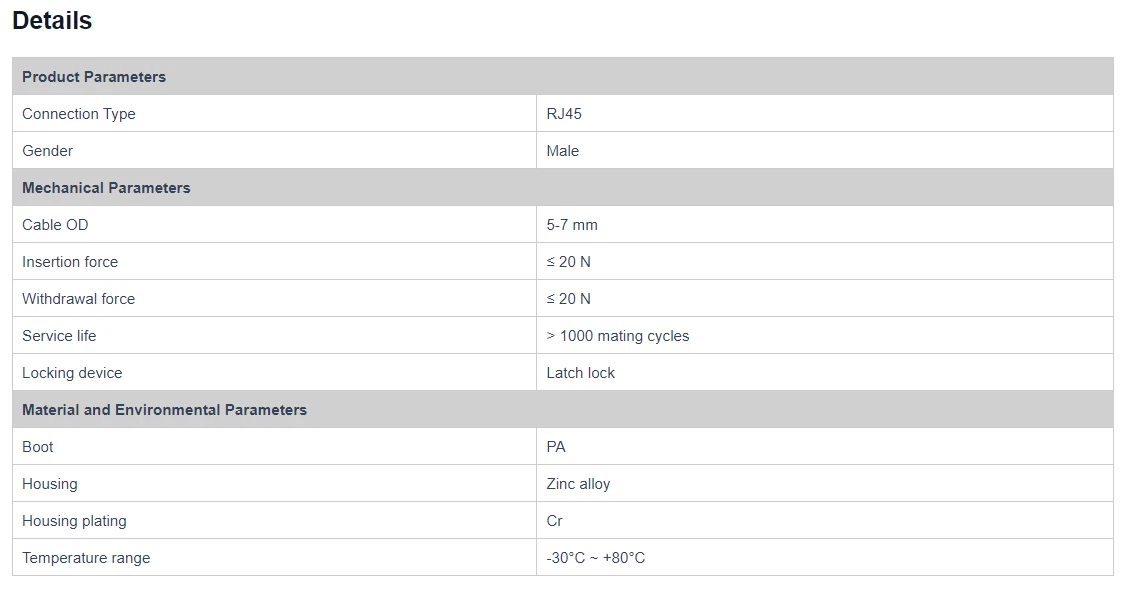Click the Insertion force label
Image resolution: width=1126 pixels, height=592 pixels.
pyautogui.click(x=70, y=262)
